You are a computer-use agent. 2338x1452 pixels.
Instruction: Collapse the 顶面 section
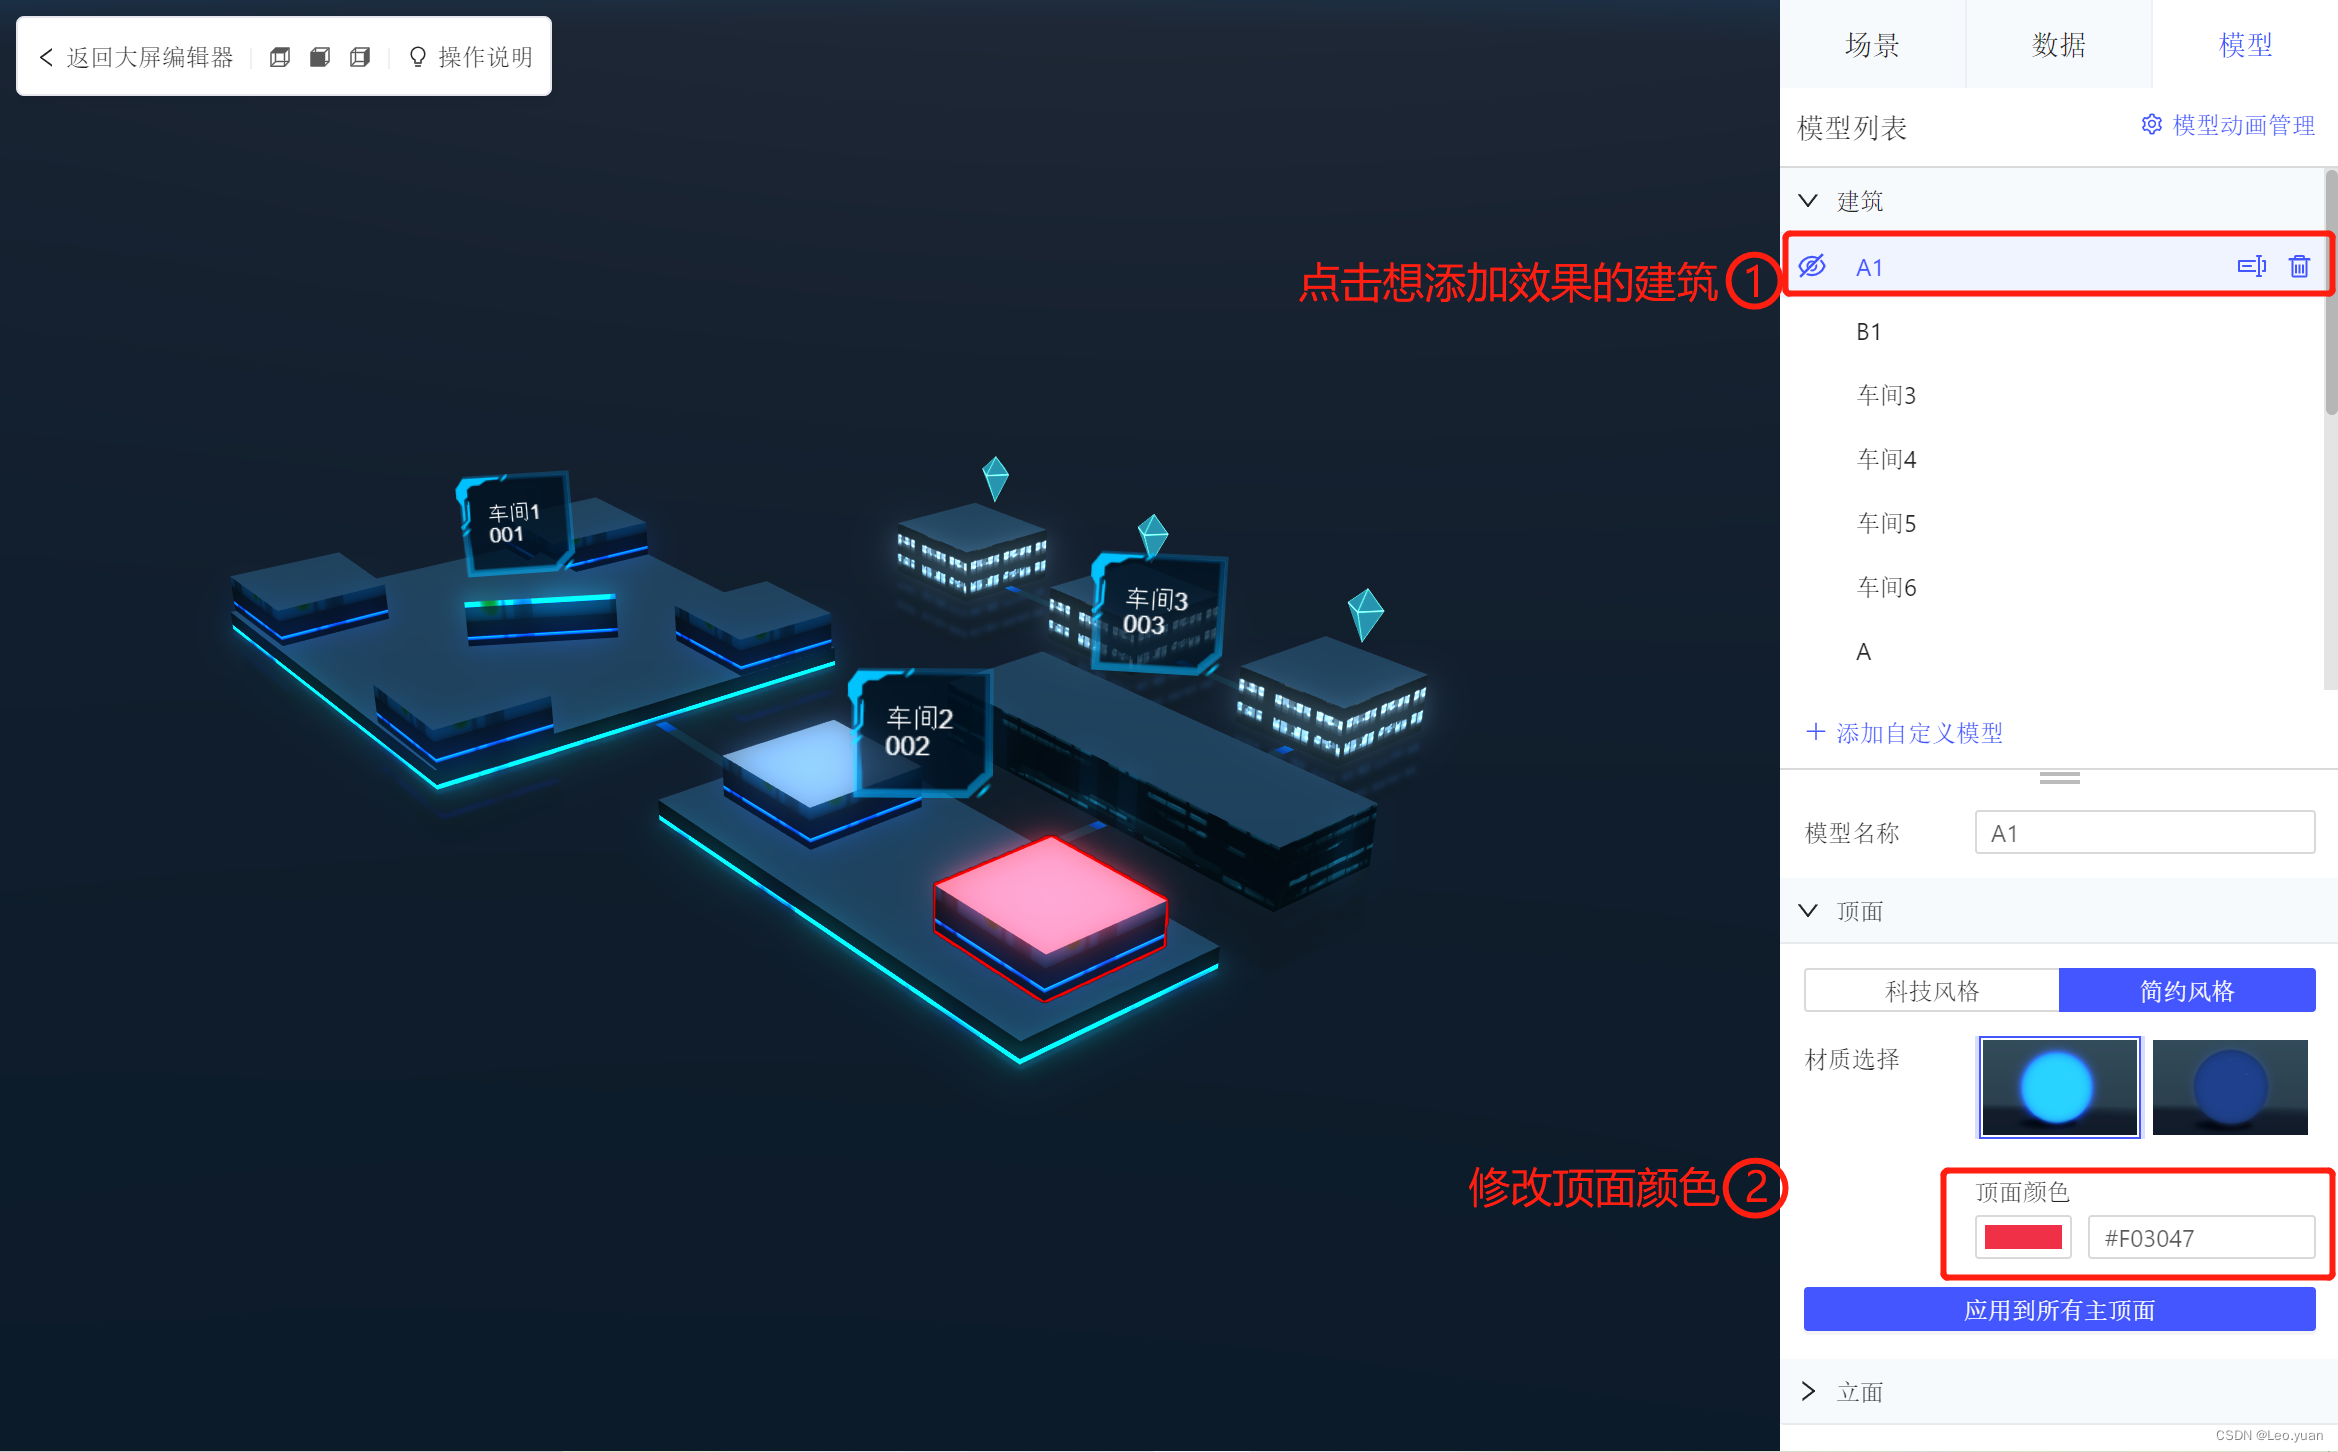point(1808,910)
